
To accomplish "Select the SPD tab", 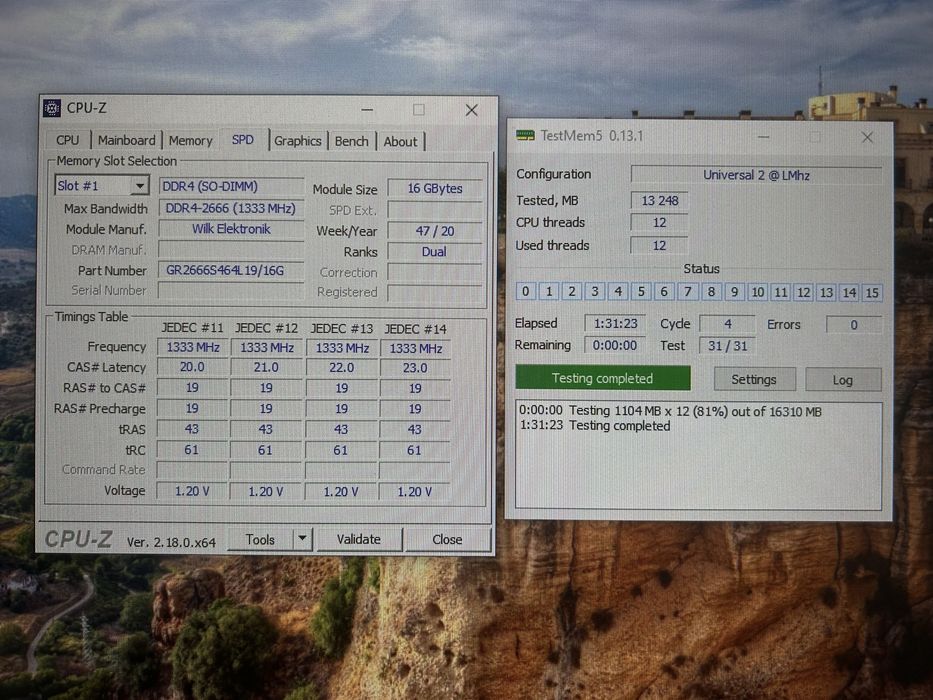I will pyautogui.click(x=243, y=139).
